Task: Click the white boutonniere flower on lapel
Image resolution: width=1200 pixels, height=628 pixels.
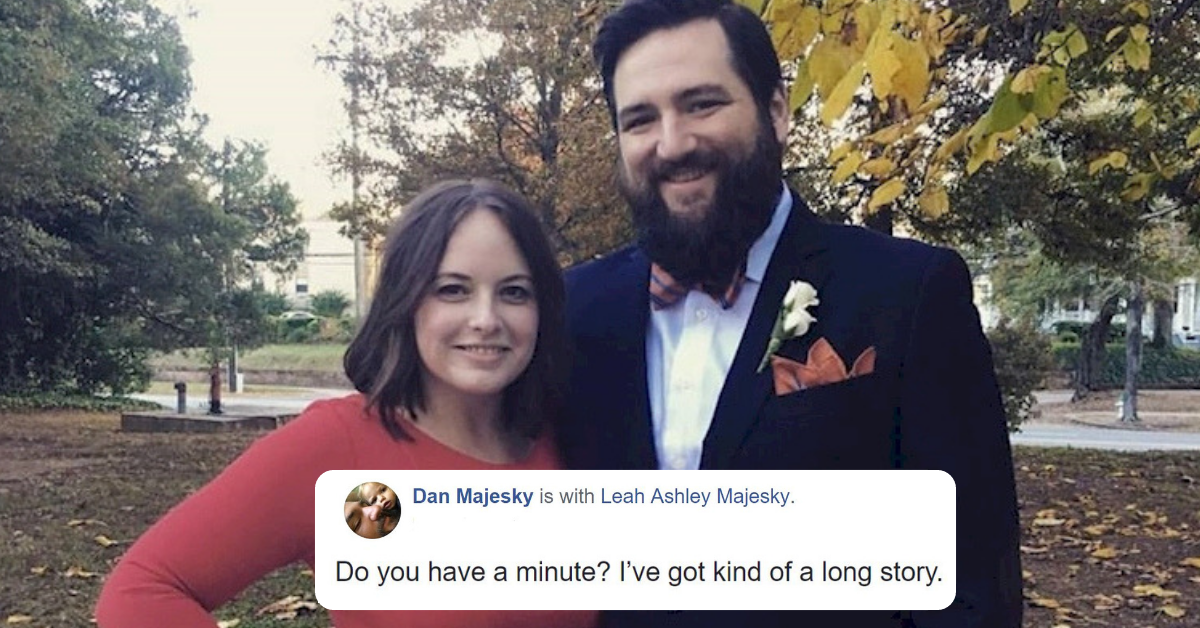Action: point(797,311)
